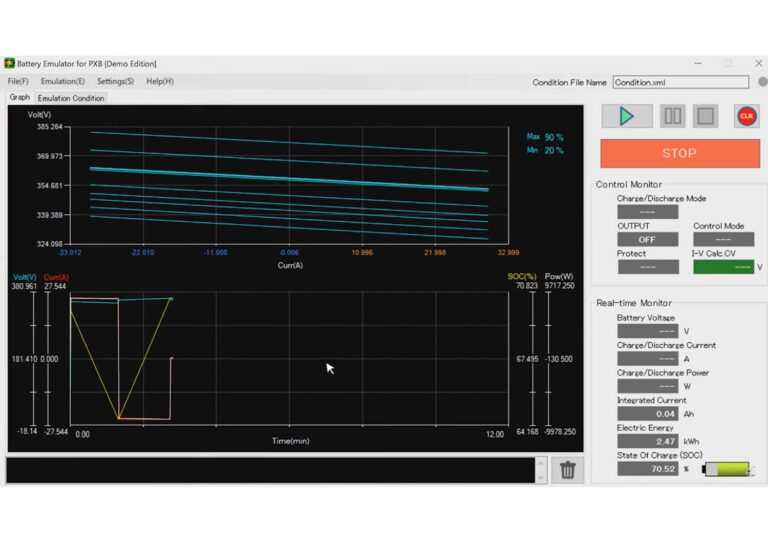Pause emulation with the pause button
The image size is (768, 543).
pyautogui.click(x=672, y=116)
